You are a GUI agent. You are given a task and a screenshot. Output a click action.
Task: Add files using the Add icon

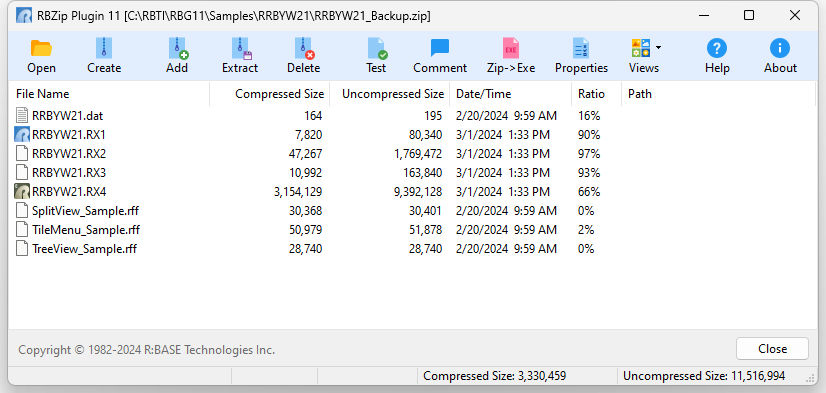pyautogui.click(x=178, y=48)
